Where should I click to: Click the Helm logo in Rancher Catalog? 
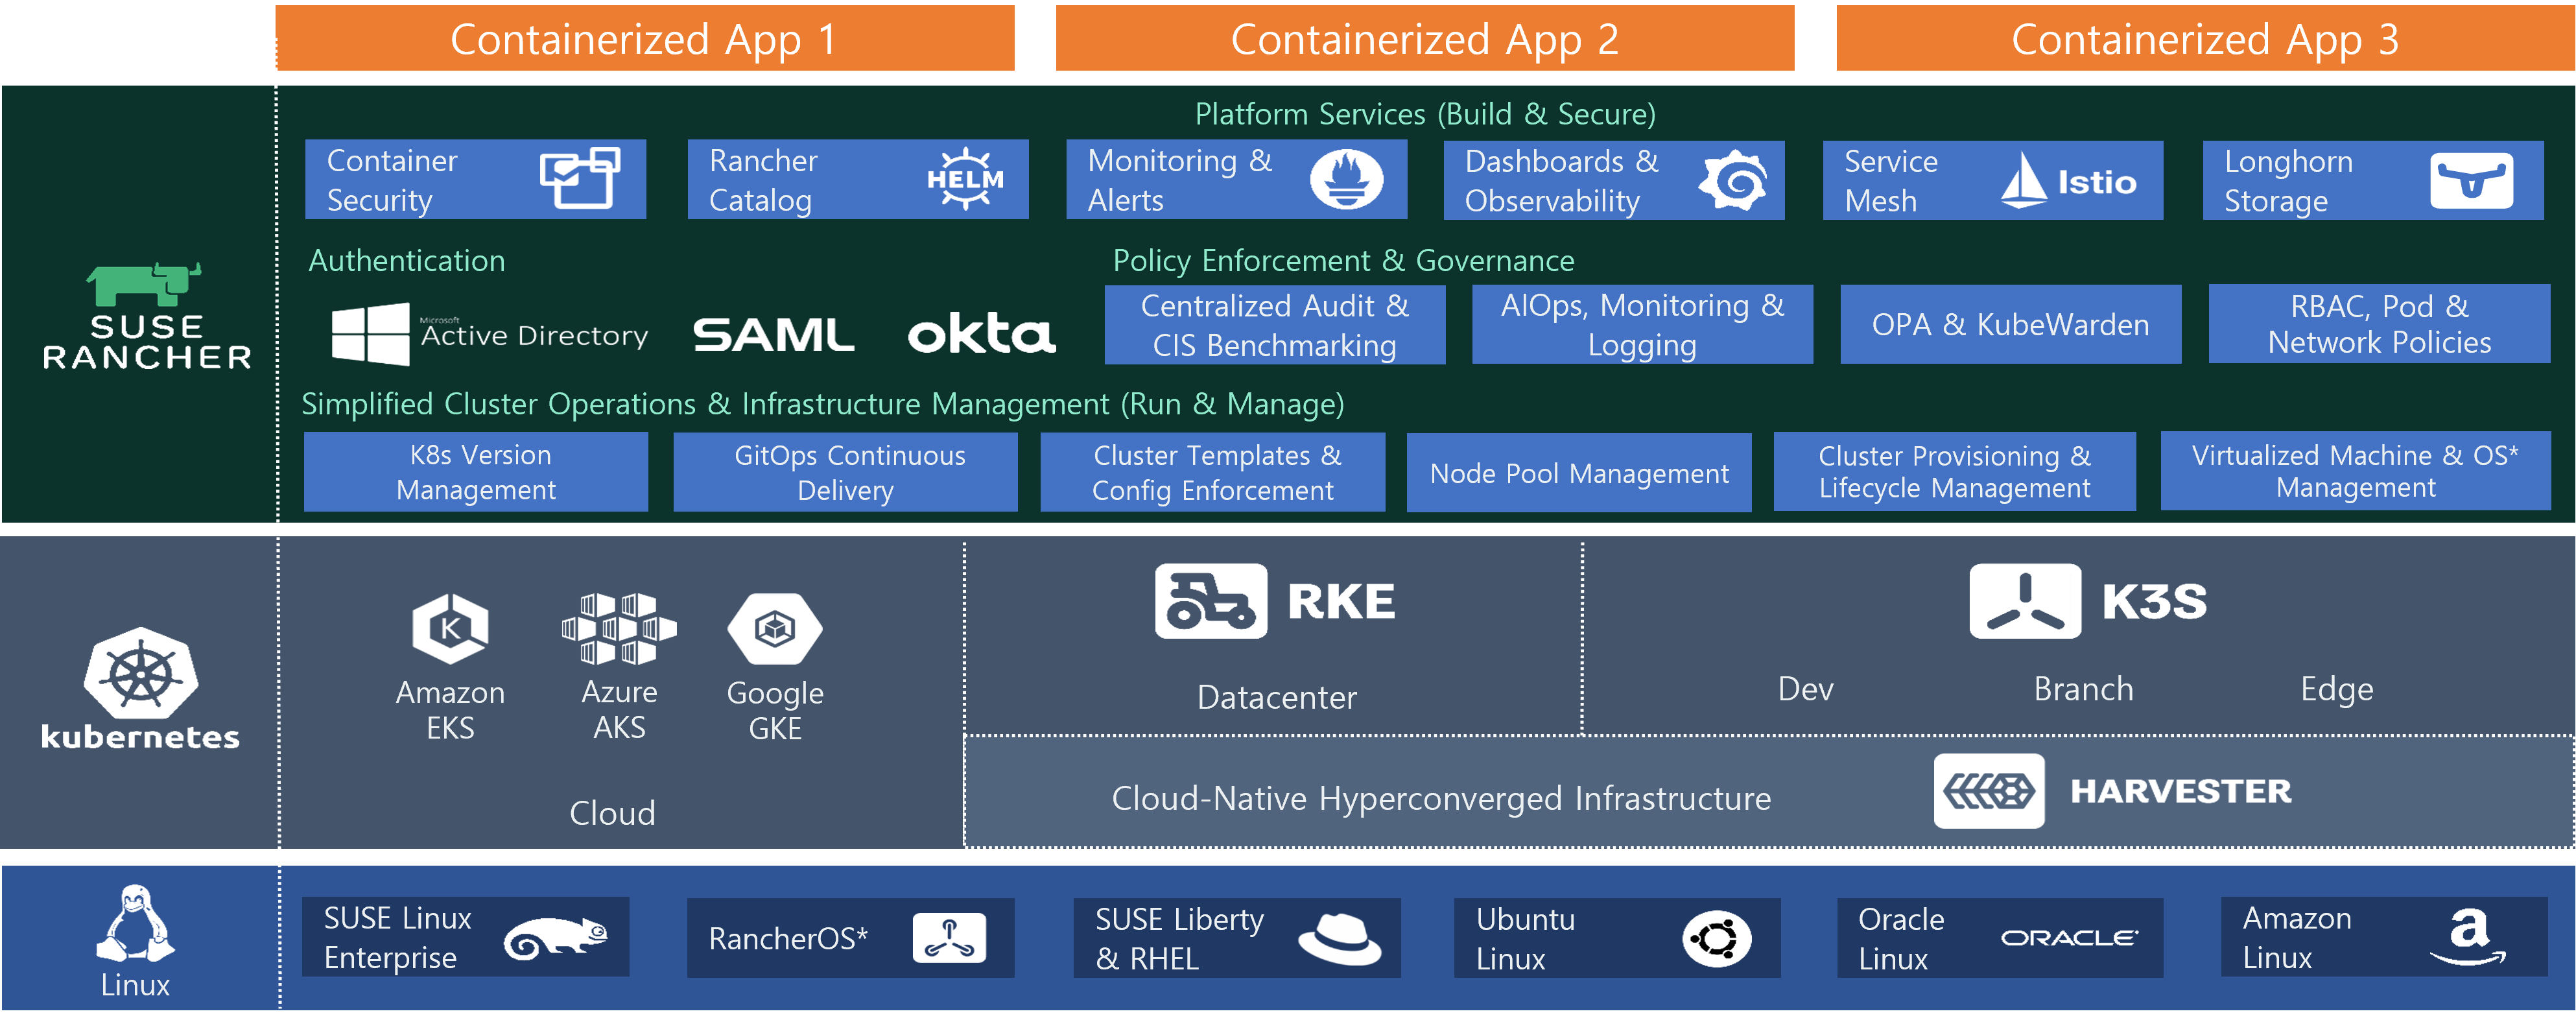965,179
